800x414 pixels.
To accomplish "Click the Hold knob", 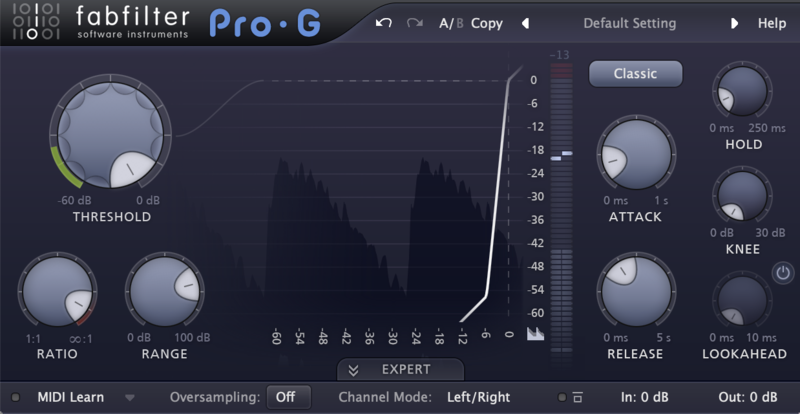I will pos(742,91).
